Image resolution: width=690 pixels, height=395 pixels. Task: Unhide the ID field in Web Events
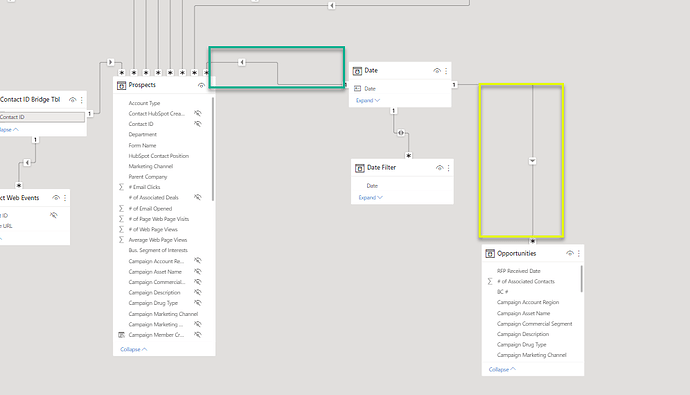pyautogui.click(x=54, y=216)
